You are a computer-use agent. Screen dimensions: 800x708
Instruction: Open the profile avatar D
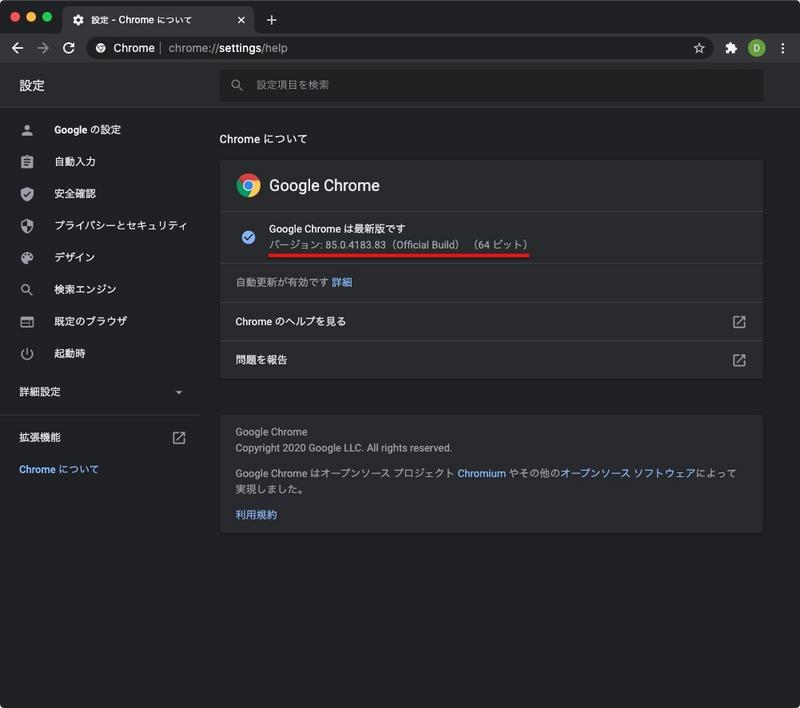(756, 48)
